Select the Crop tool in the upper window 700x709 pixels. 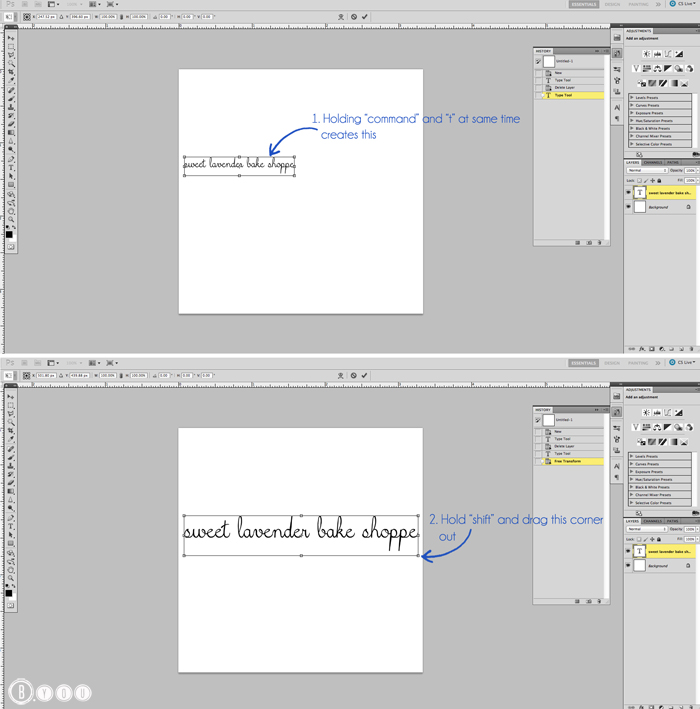[11, 72]
